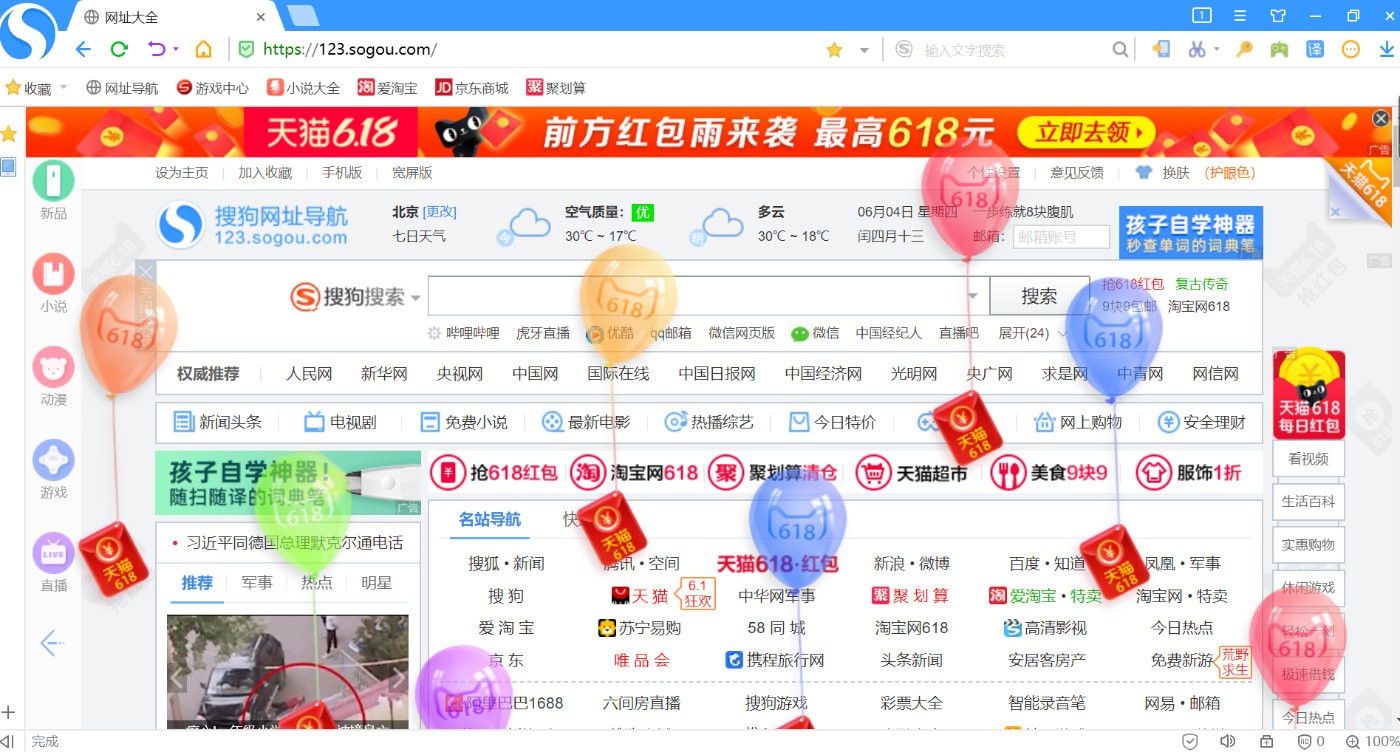Open the 天猫超市 promo link

(914, 472)
